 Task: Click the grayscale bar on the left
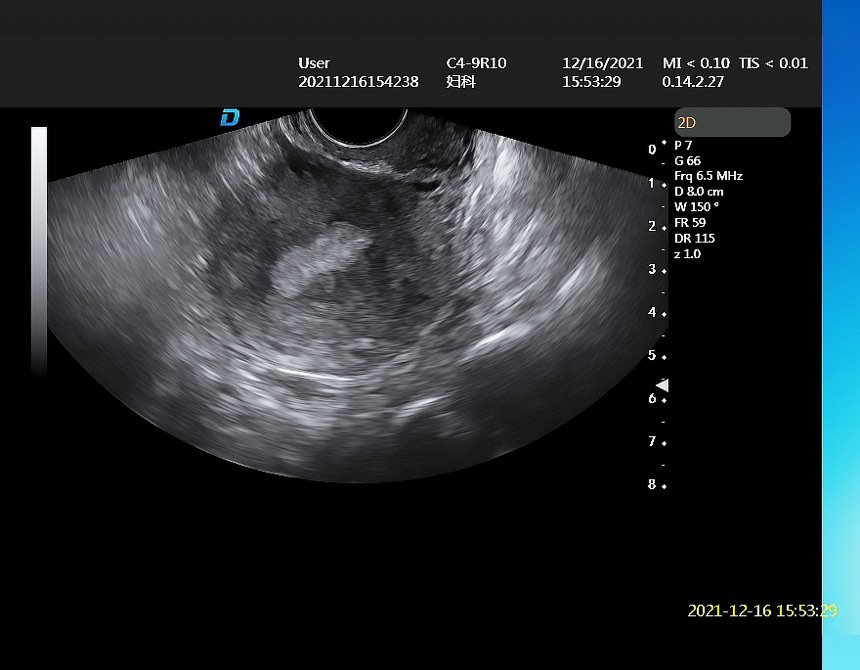coord(39,250)
